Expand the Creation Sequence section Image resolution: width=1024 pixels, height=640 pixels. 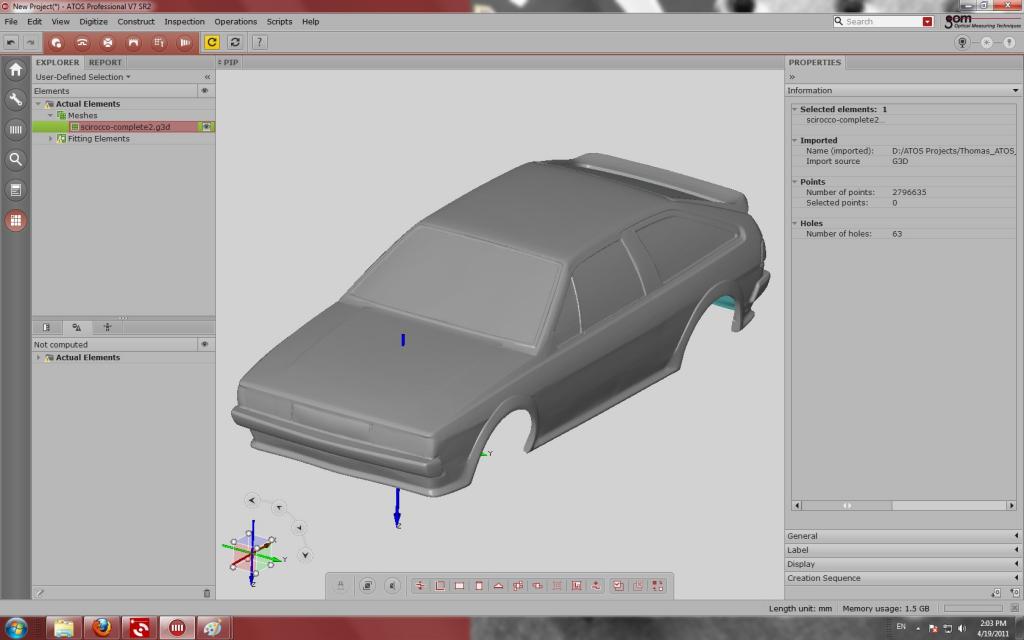[901, 578]
